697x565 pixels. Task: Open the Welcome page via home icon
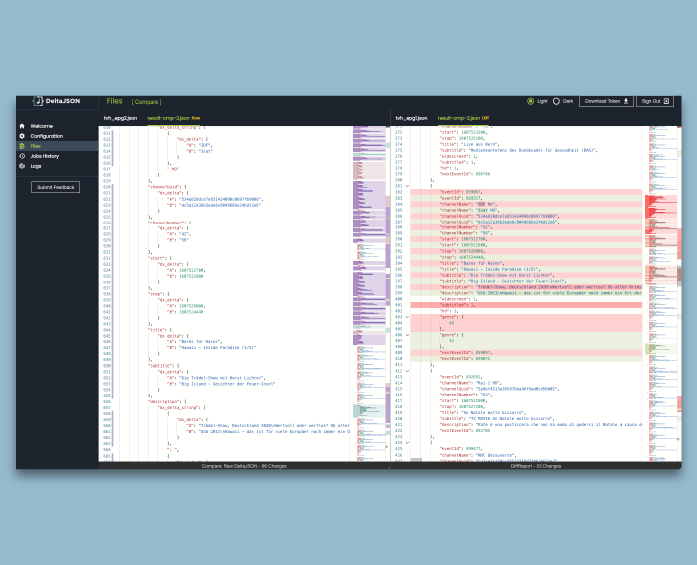[22, 126]
